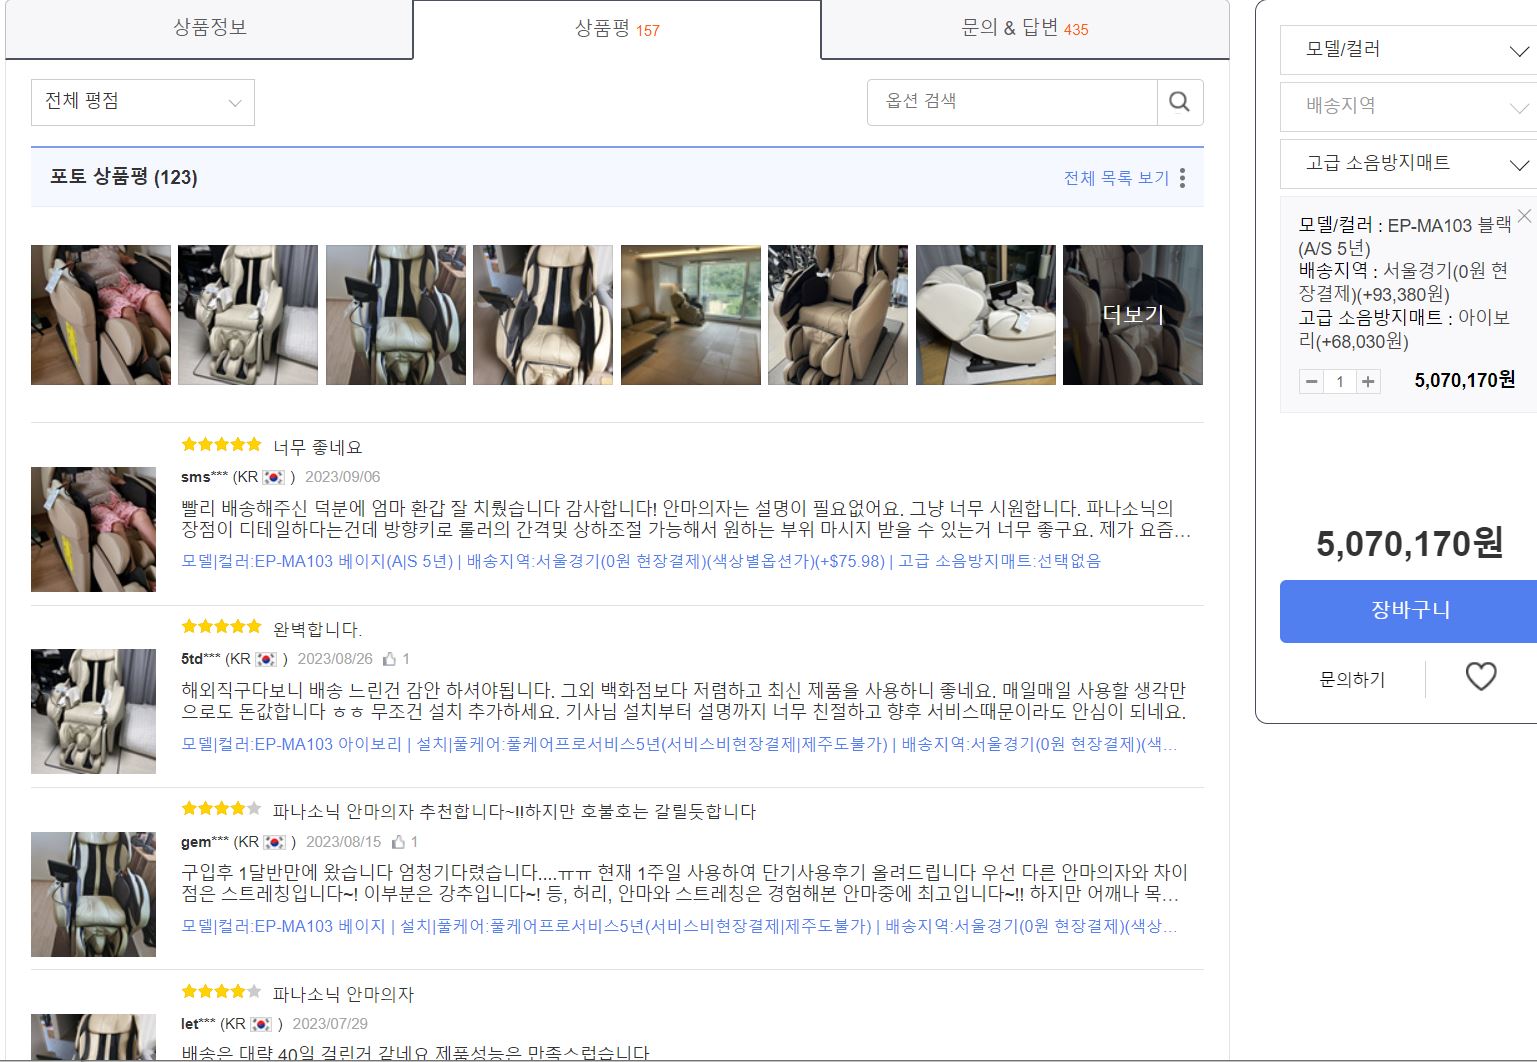The width and height of the screenshot is (1537, 1062).
Task: Click the quantity value field showing 1
Action: [x=1340, y=382]
